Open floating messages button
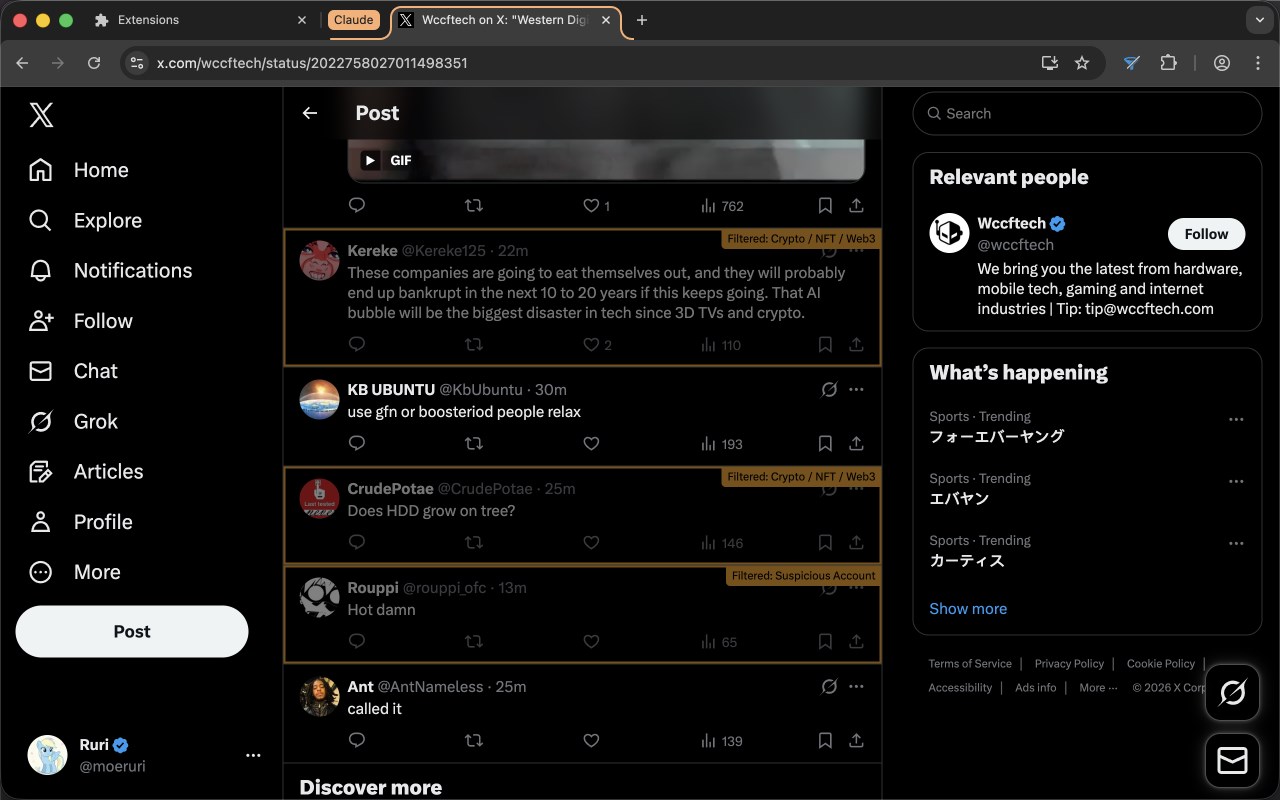This screenshot has width=1280, height=800. (x=1232, y=761)
